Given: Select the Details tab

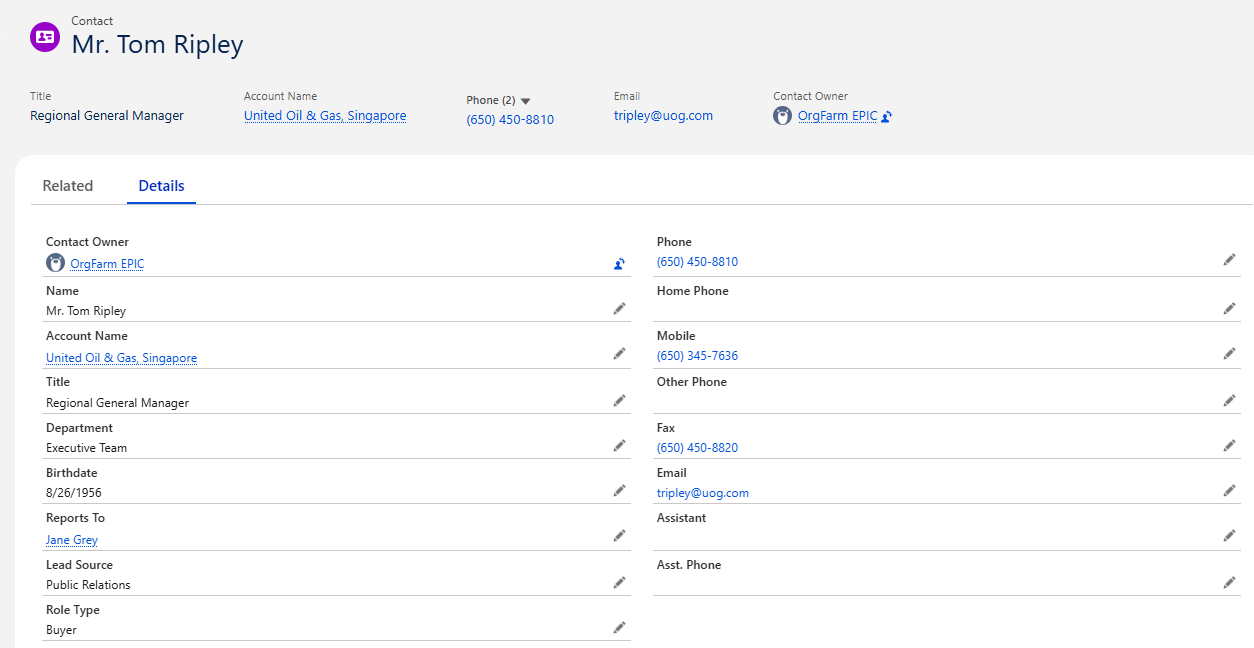Looking at the screenshot, I should point(161,186).
